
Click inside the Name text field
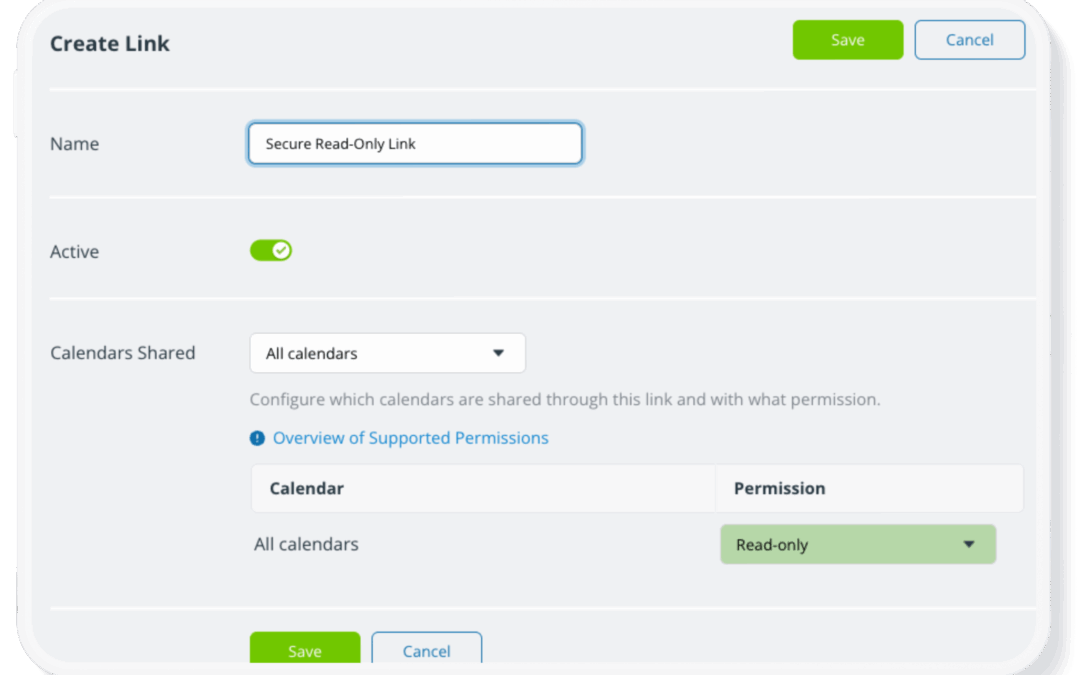click(x=414, y=143)
